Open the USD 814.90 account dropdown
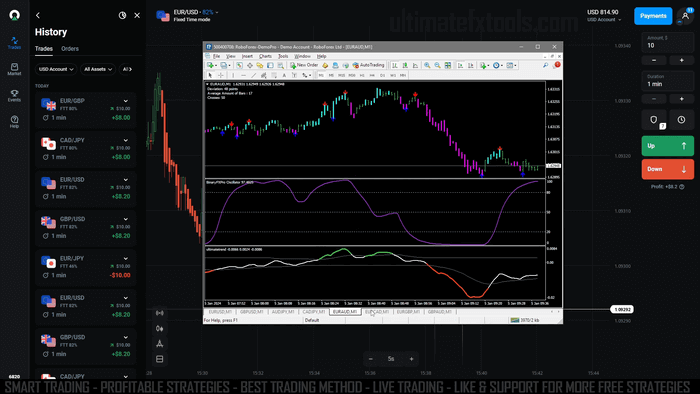Screen dimensions: 700x394 point(604,15)
